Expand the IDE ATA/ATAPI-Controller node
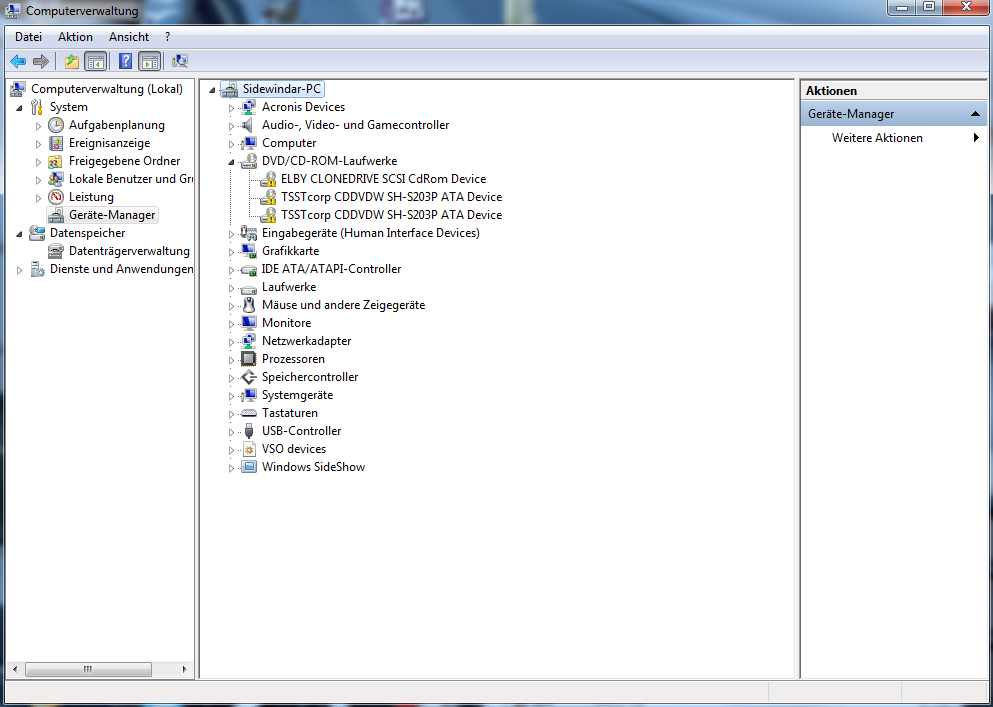This screenshot has height=707, width=993. click(231, 269)
